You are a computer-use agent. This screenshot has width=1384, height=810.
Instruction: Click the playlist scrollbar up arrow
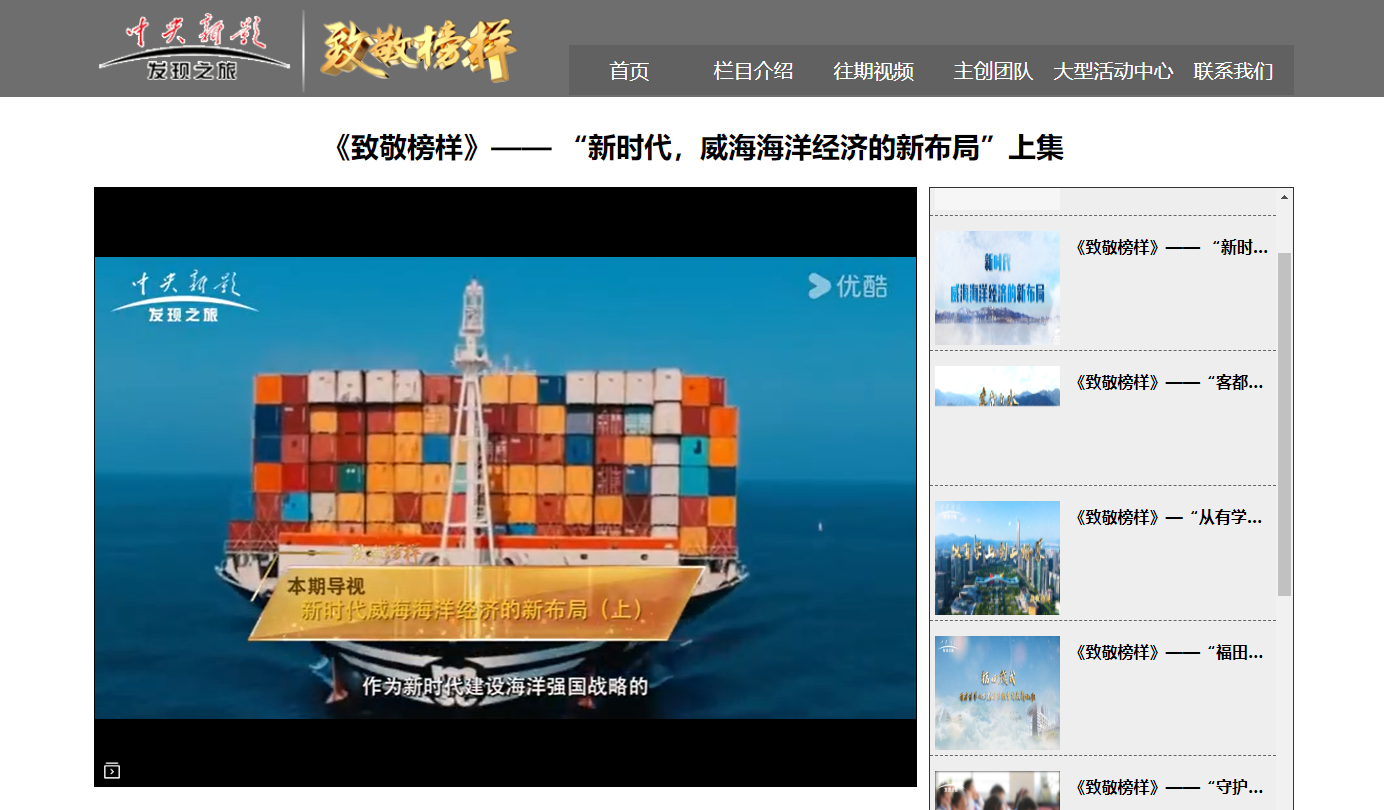coord(1285,197)
